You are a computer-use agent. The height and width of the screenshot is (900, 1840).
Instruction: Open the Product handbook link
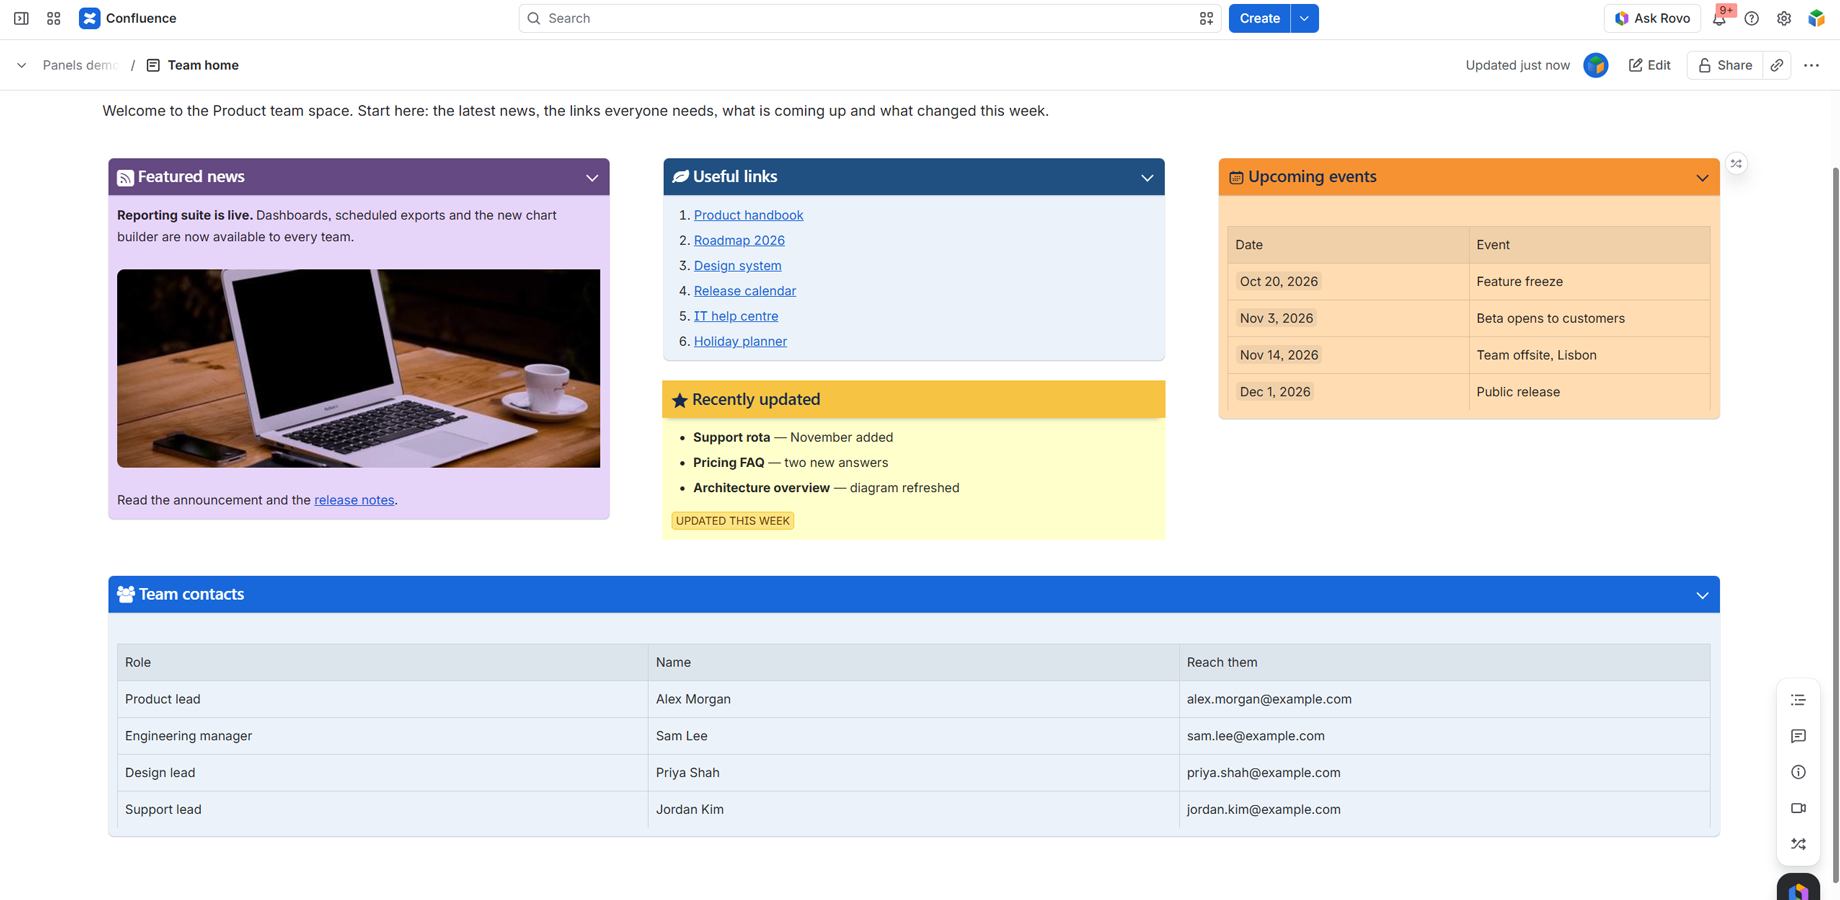(748, 215)
